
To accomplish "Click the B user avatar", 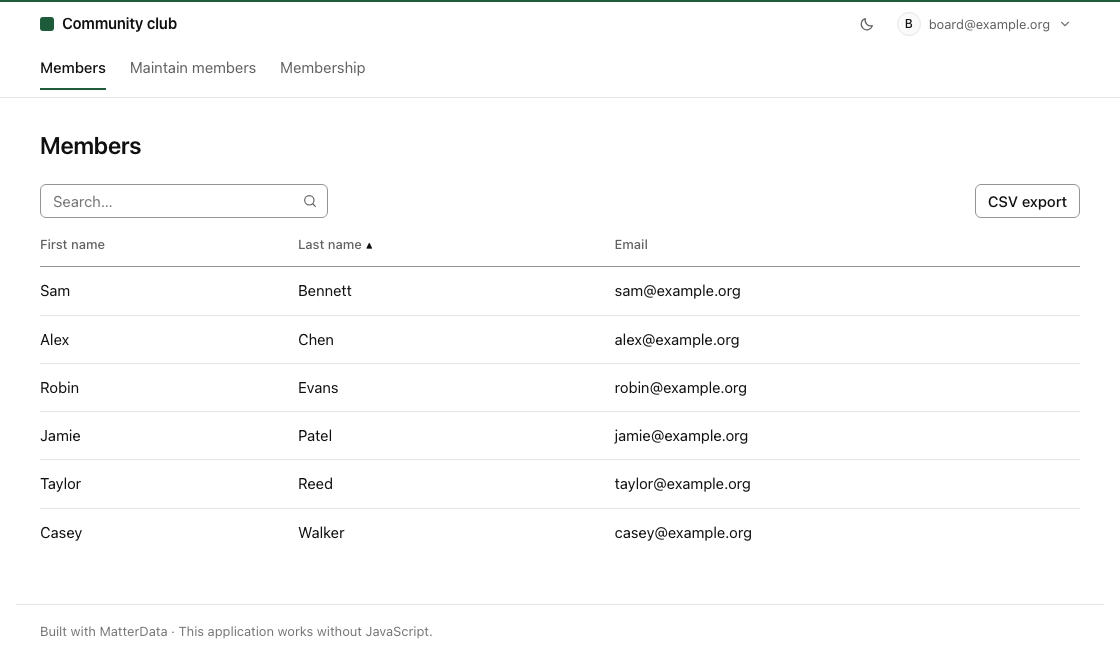I will click(x=909, y=24).
